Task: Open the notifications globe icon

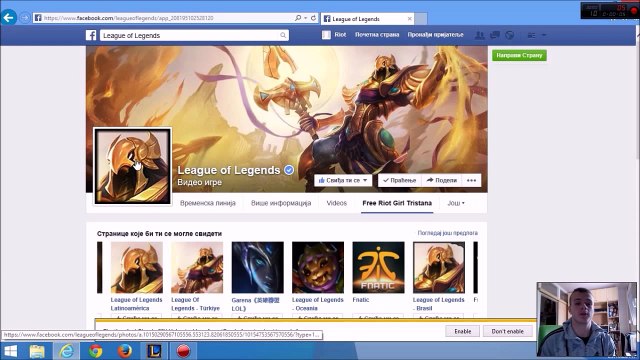Action: click(x=509, y=35)
